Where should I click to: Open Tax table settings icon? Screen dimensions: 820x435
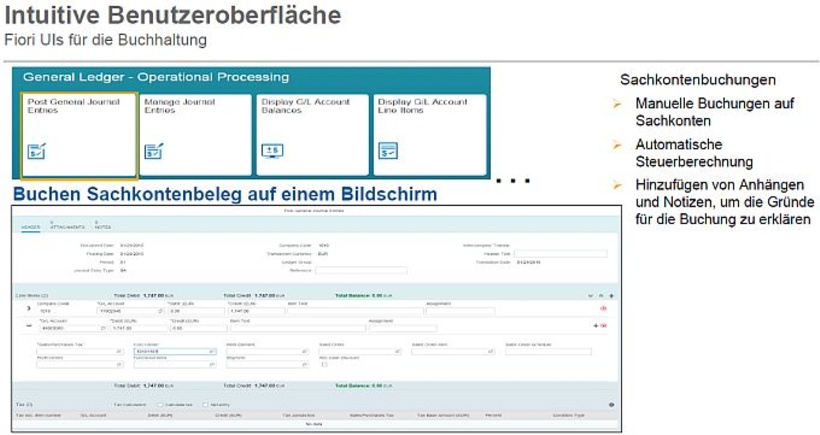pos(611,405)
